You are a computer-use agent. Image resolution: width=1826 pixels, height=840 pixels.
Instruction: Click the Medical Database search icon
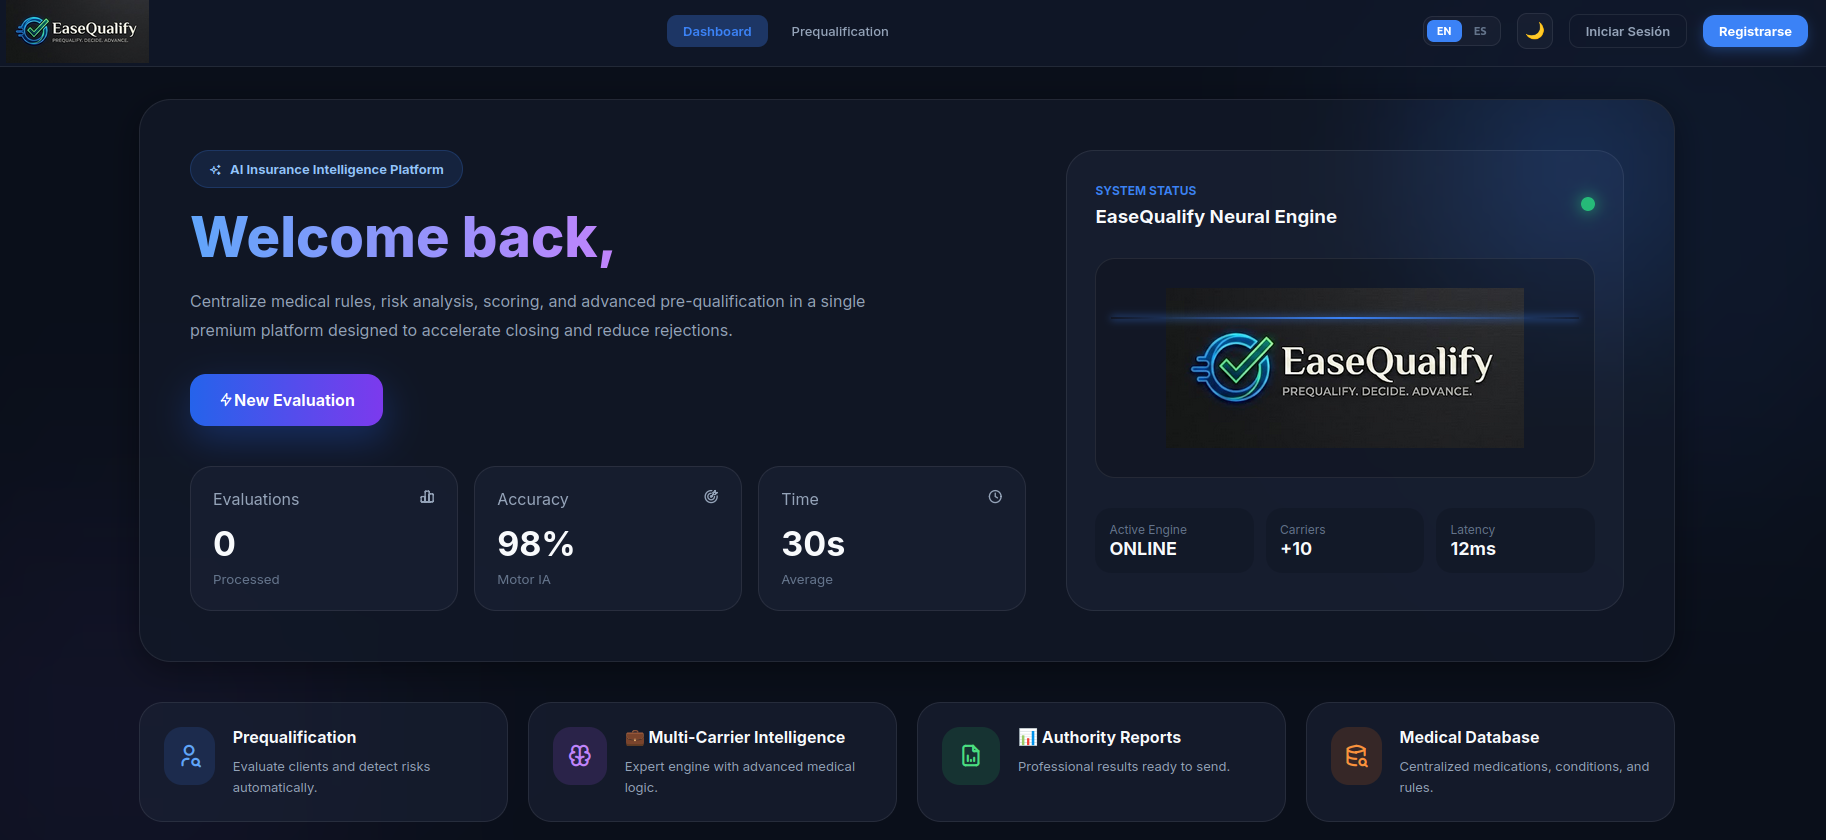click(x=1357, y=756)
